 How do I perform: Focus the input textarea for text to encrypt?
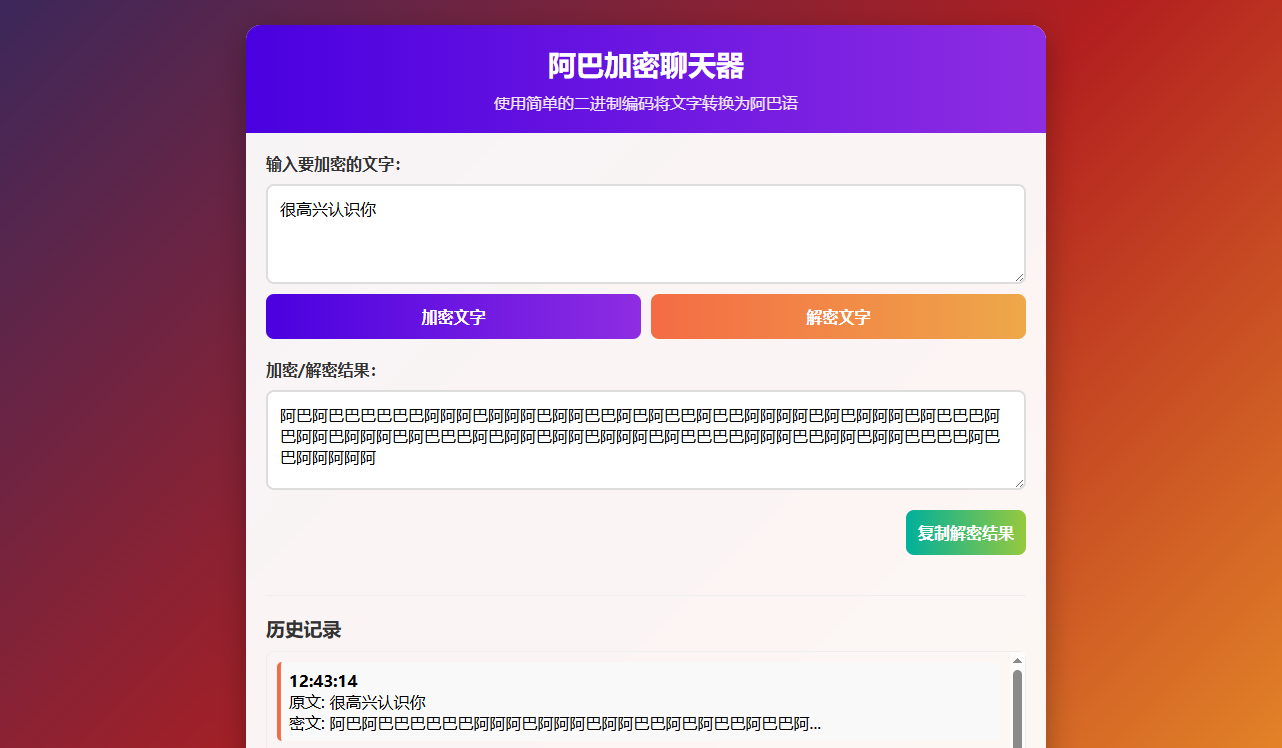coord(645,245)
